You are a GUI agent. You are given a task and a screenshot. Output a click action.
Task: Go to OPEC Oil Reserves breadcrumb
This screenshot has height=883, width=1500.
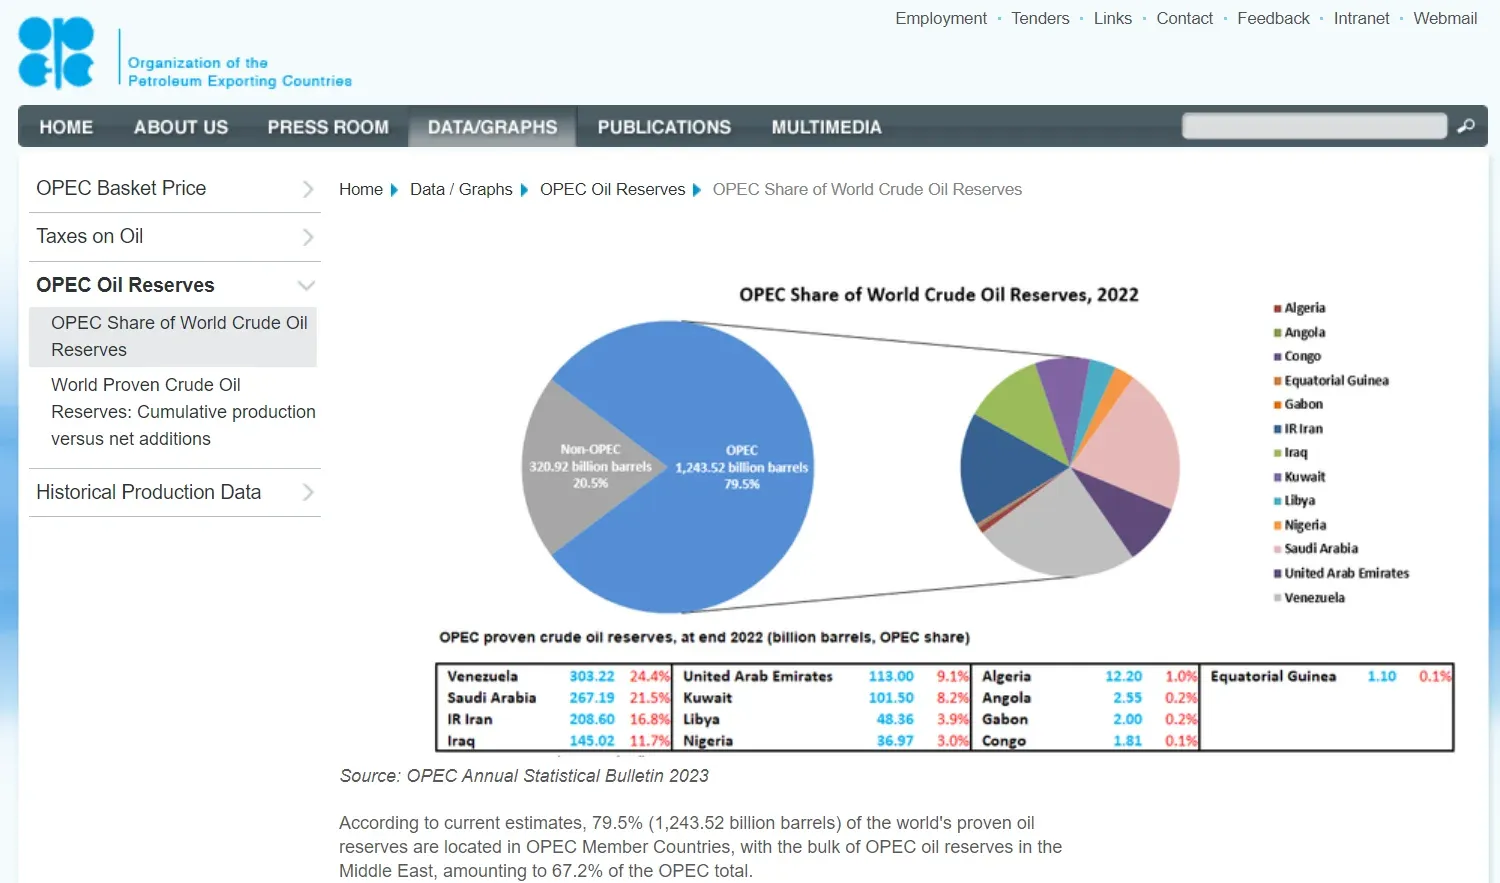(612, 189)
